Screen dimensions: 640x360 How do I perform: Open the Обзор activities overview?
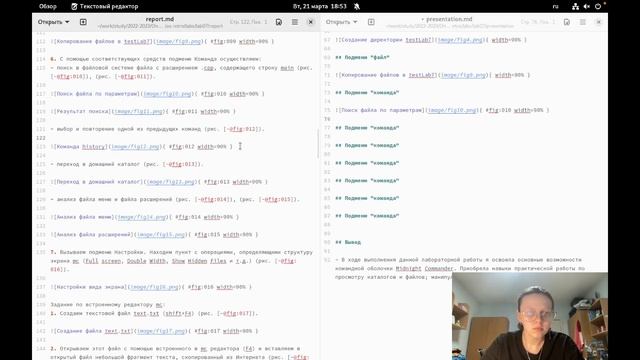click(x=47, y=6)
